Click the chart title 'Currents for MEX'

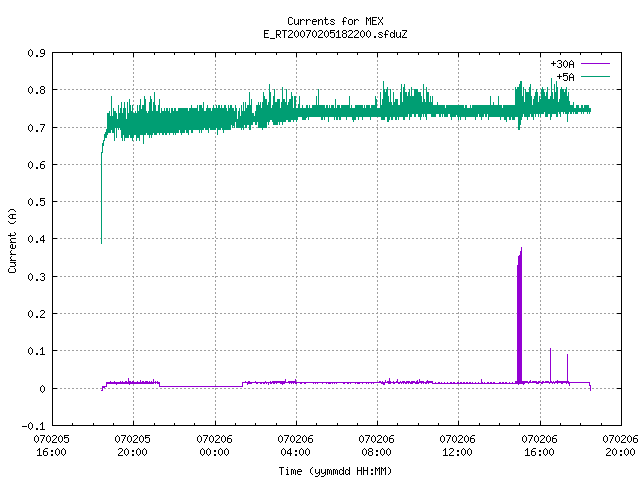(335, 21)
